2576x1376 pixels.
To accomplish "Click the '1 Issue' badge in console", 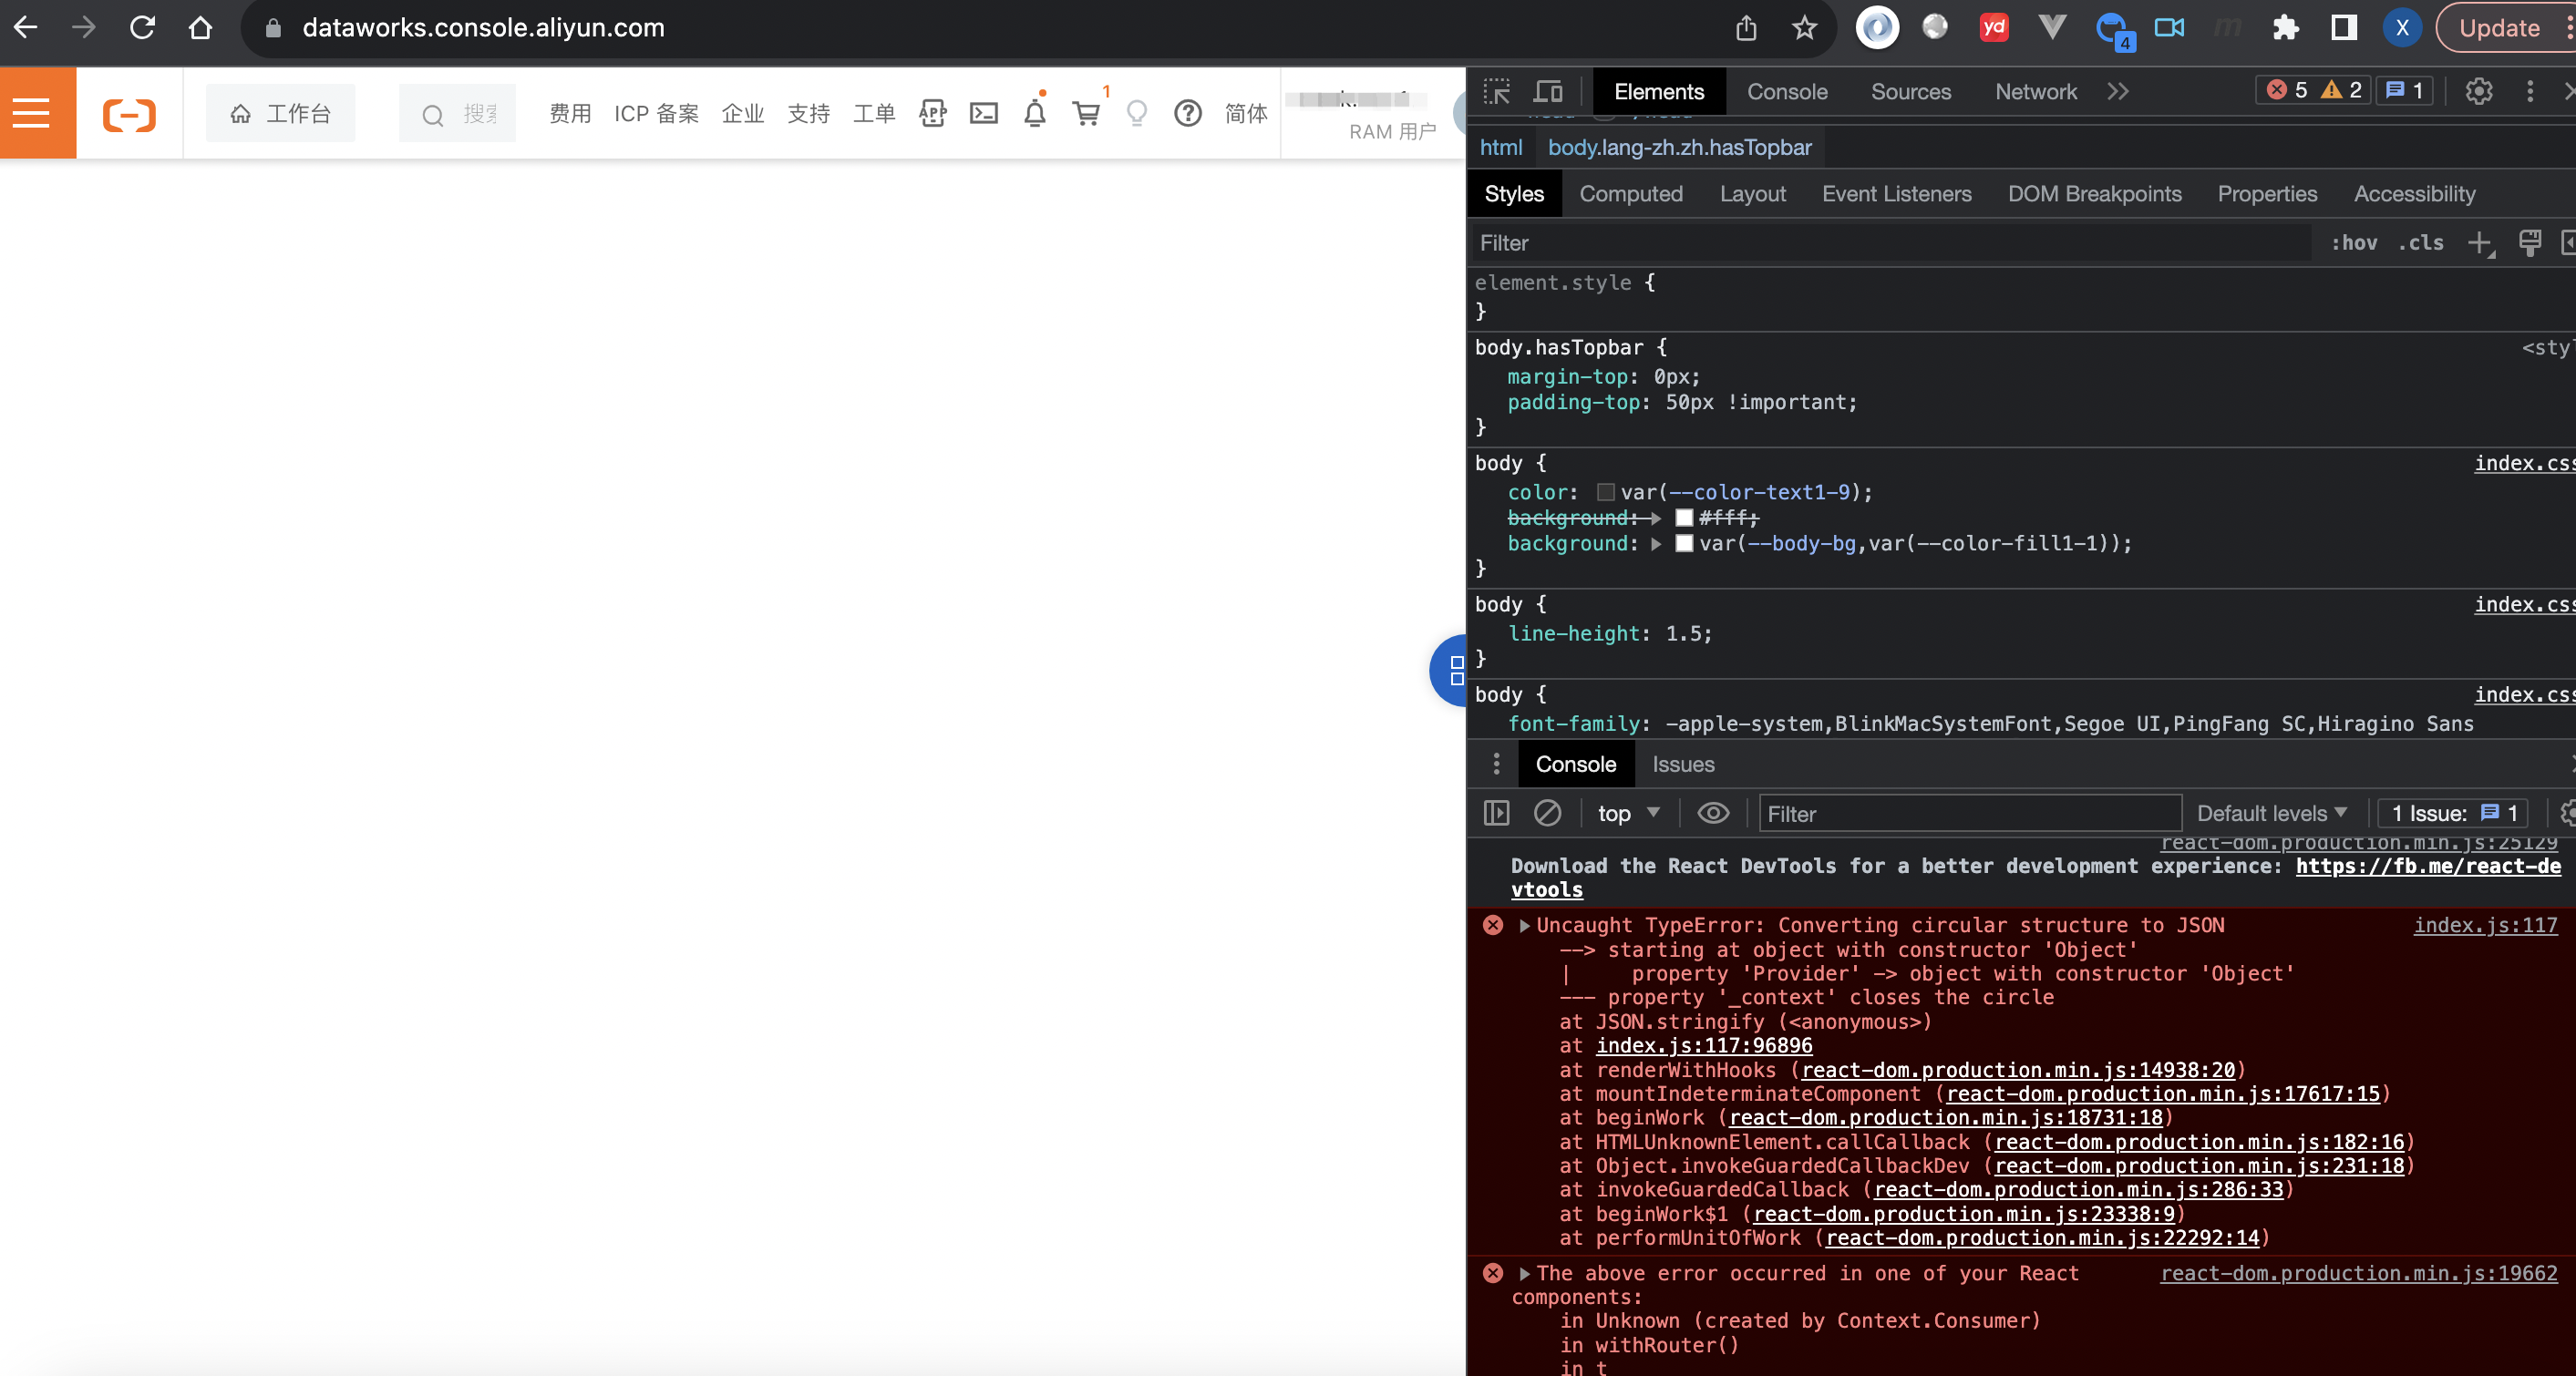I will tap(2452, 814).
